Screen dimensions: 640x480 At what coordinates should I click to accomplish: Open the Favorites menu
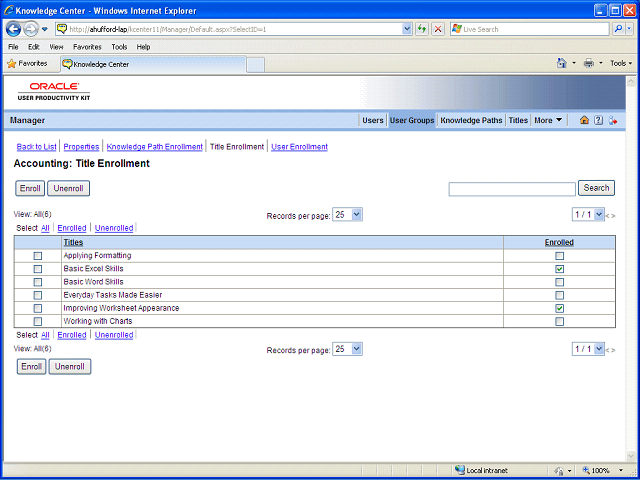[x=87, y=47]
